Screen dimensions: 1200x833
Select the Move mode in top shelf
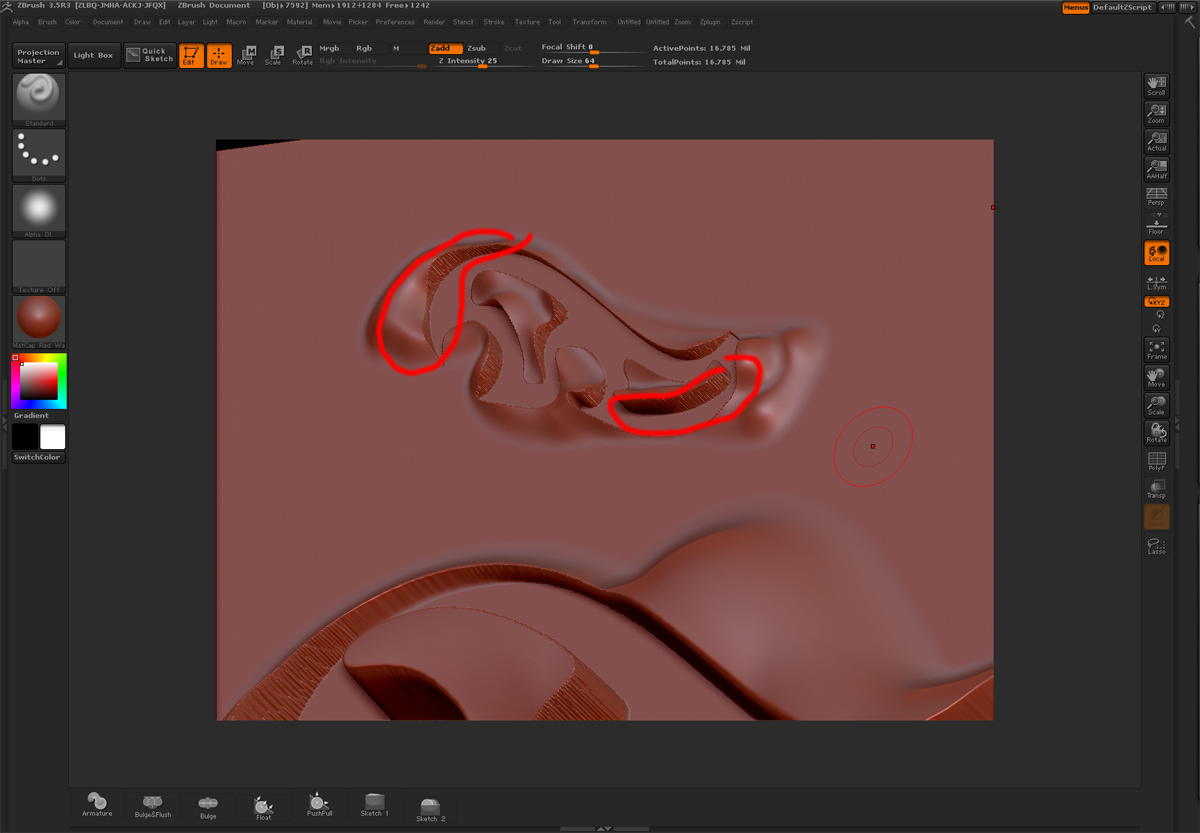click(x=246, y=56)
